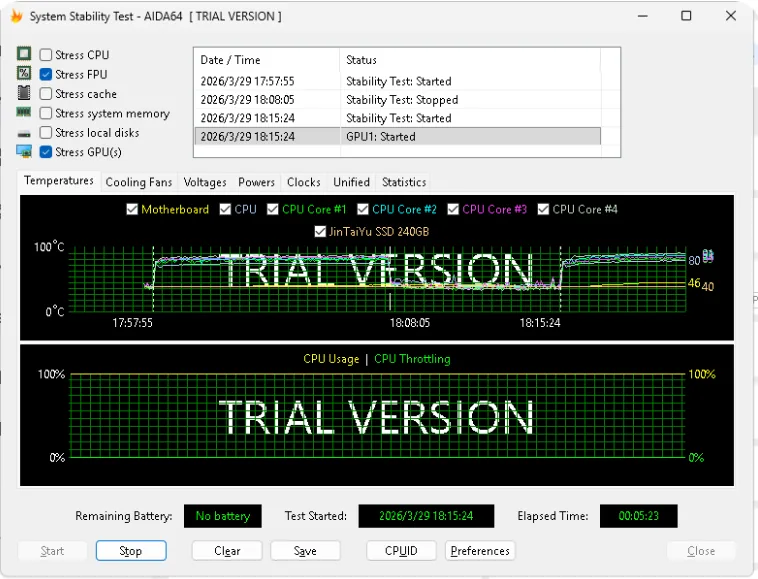Click the percent icon beside Stress FPU
758x579 pixels.
coord(24,73)
